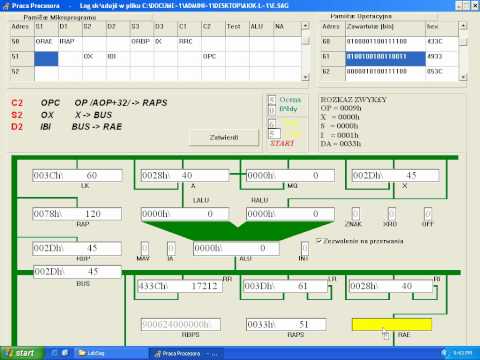The image size is (480, 360).
Task: Click the red START label
Action: pyautogui.click(x=282, y=143)
